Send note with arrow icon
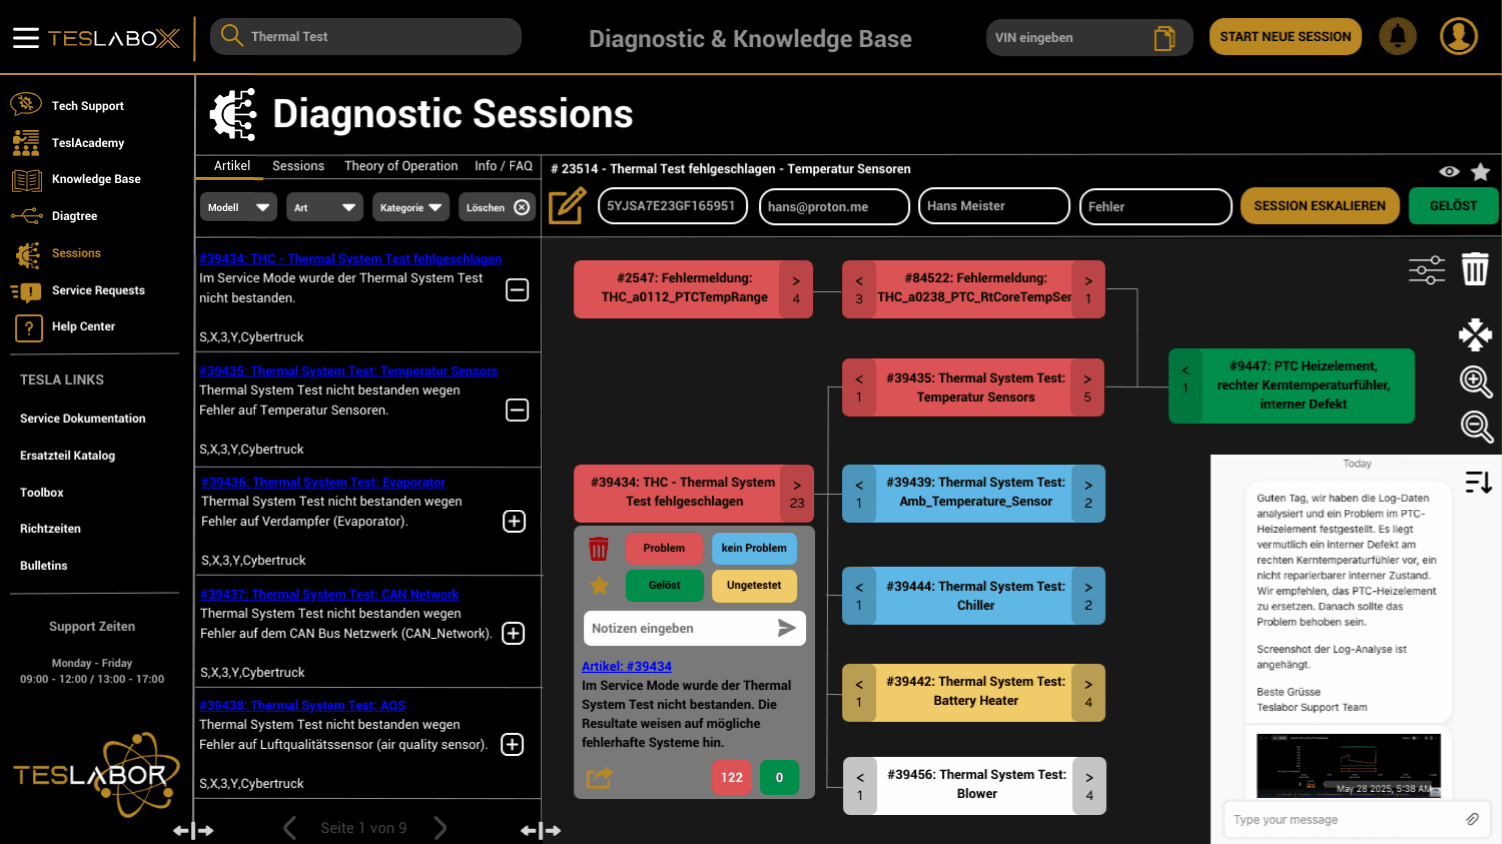Viewport: 1502px width, 844px height. (787, 628)
